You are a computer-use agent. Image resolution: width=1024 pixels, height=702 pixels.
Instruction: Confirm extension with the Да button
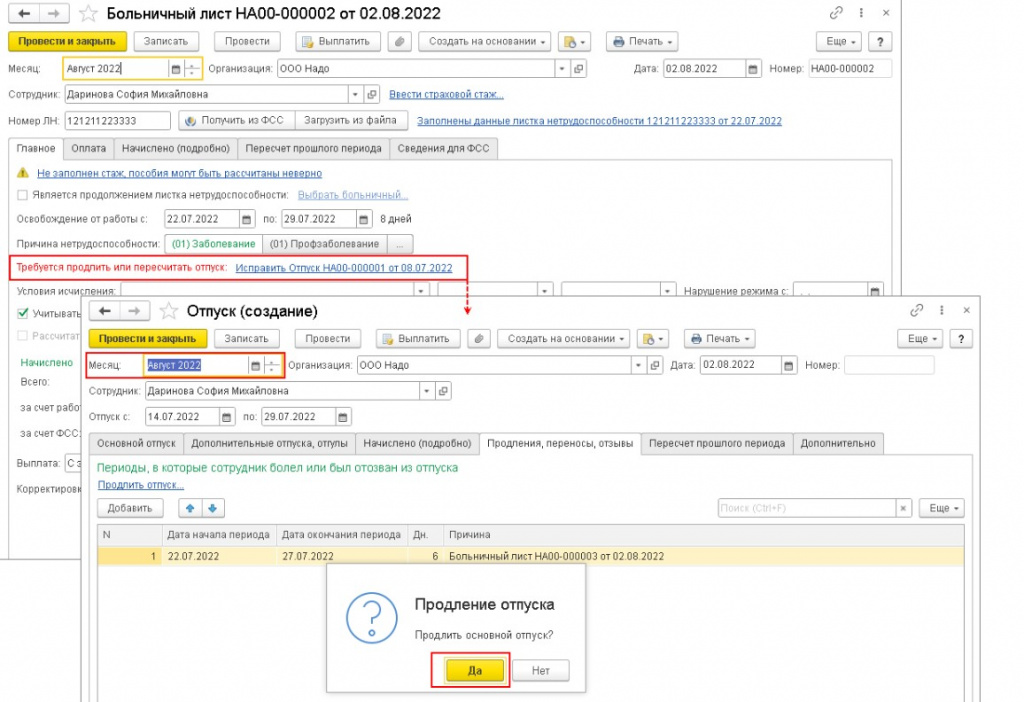click(x=475, y=671)
